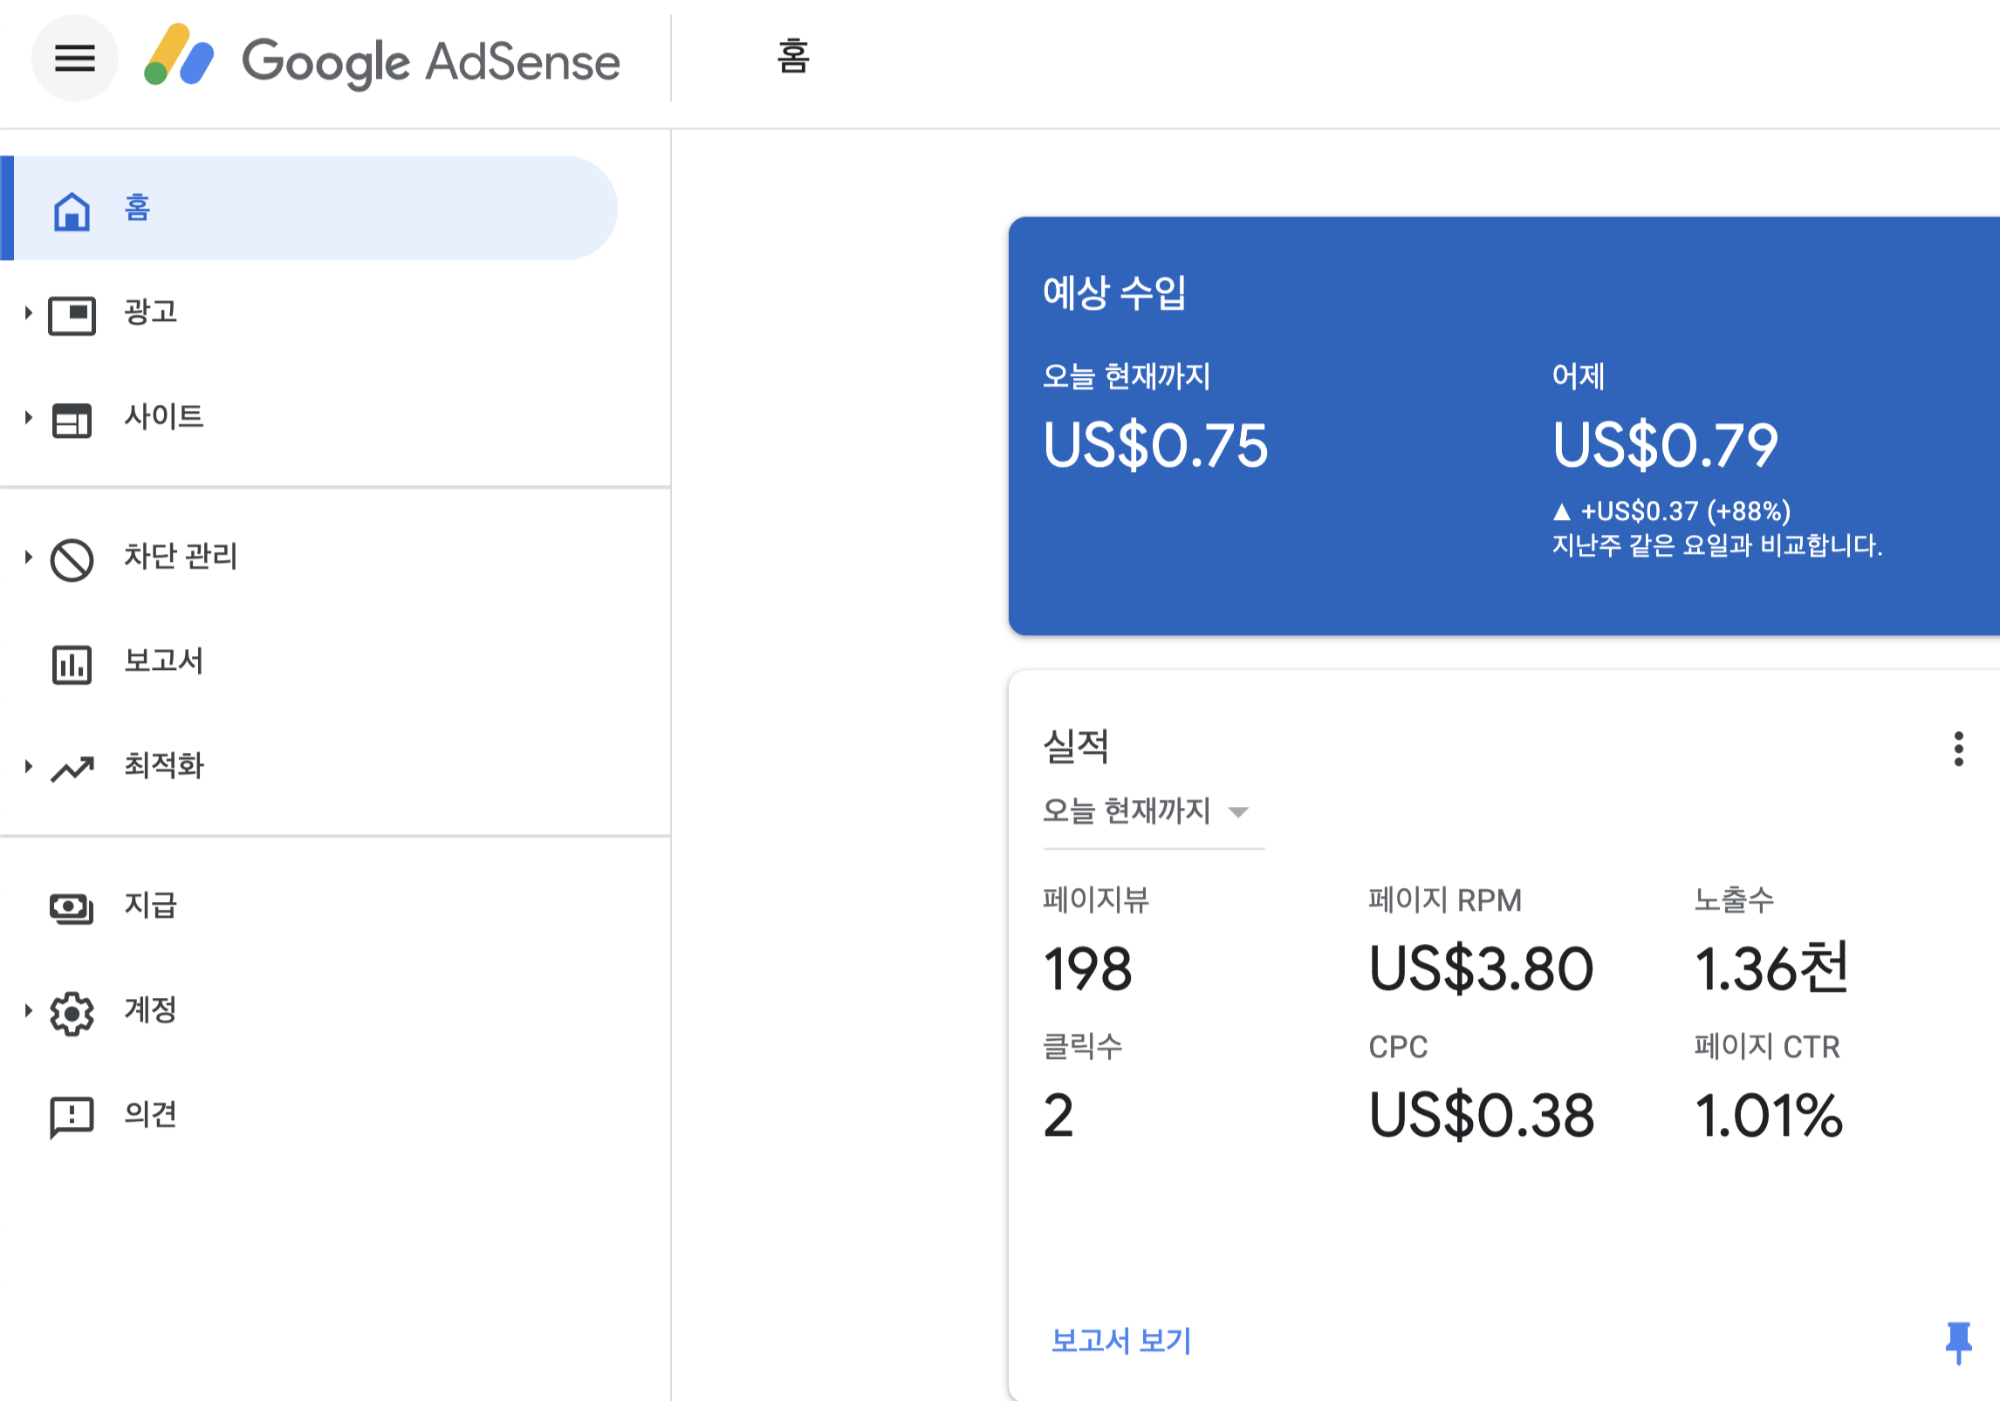Expand the 사이트 menu arrow
2000x1401 pixels.
[28, 417]
